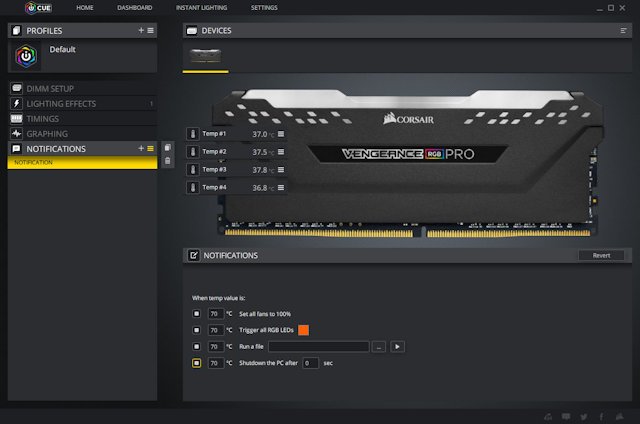Screen dimensions: 640x424
Task: Open the Devices panel menu icon
Action: click(623, 31)
